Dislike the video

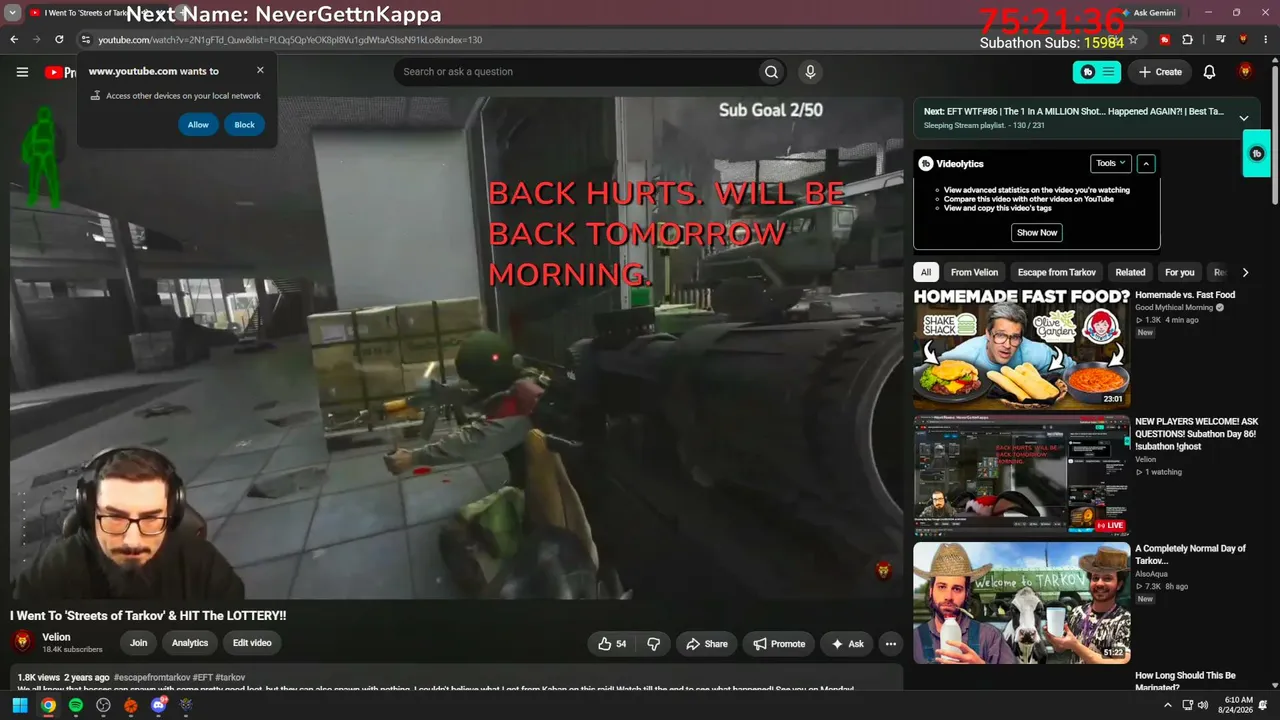[654, 644]
